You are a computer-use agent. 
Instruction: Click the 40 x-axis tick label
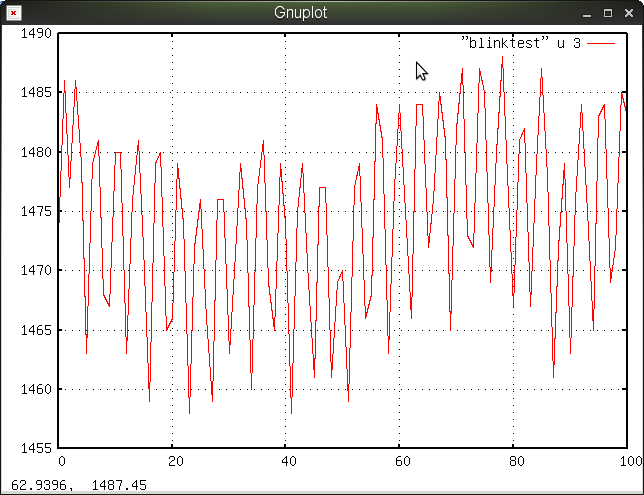tap(286, 462)
